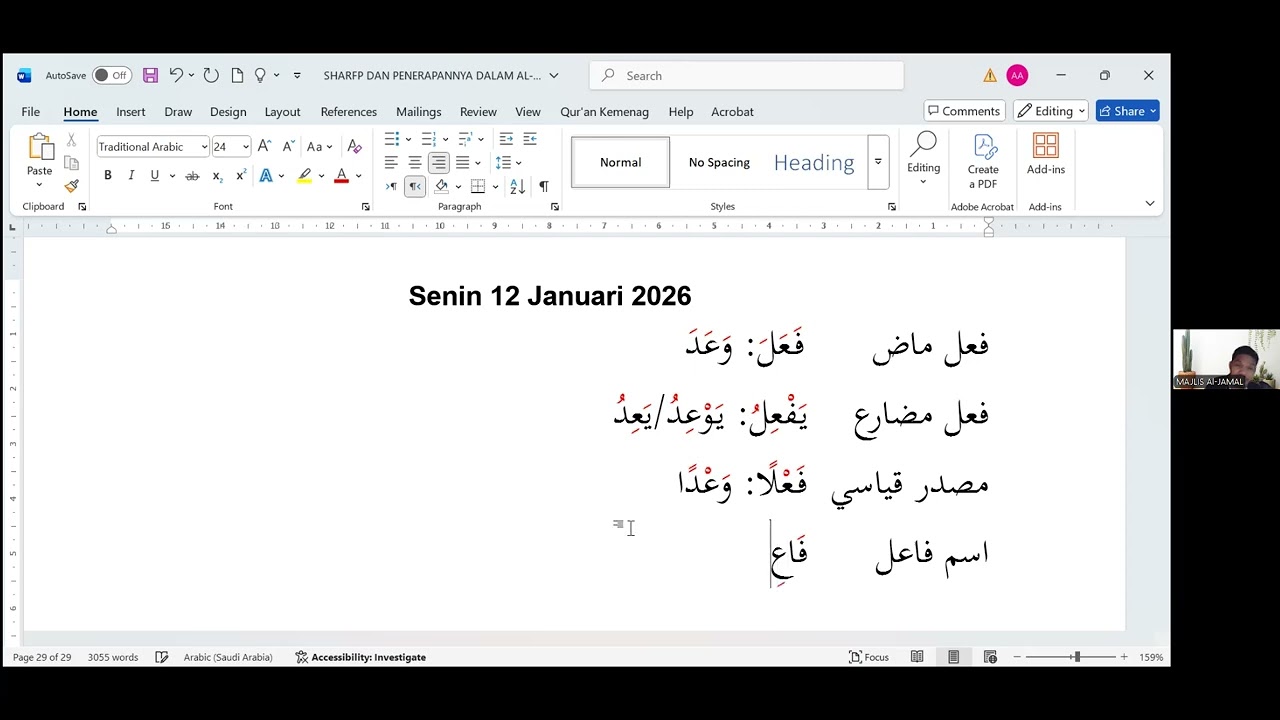Open the Add-ins pane
The height and width of the screenshot is (720, 1280).
(x=1045, y=155)
